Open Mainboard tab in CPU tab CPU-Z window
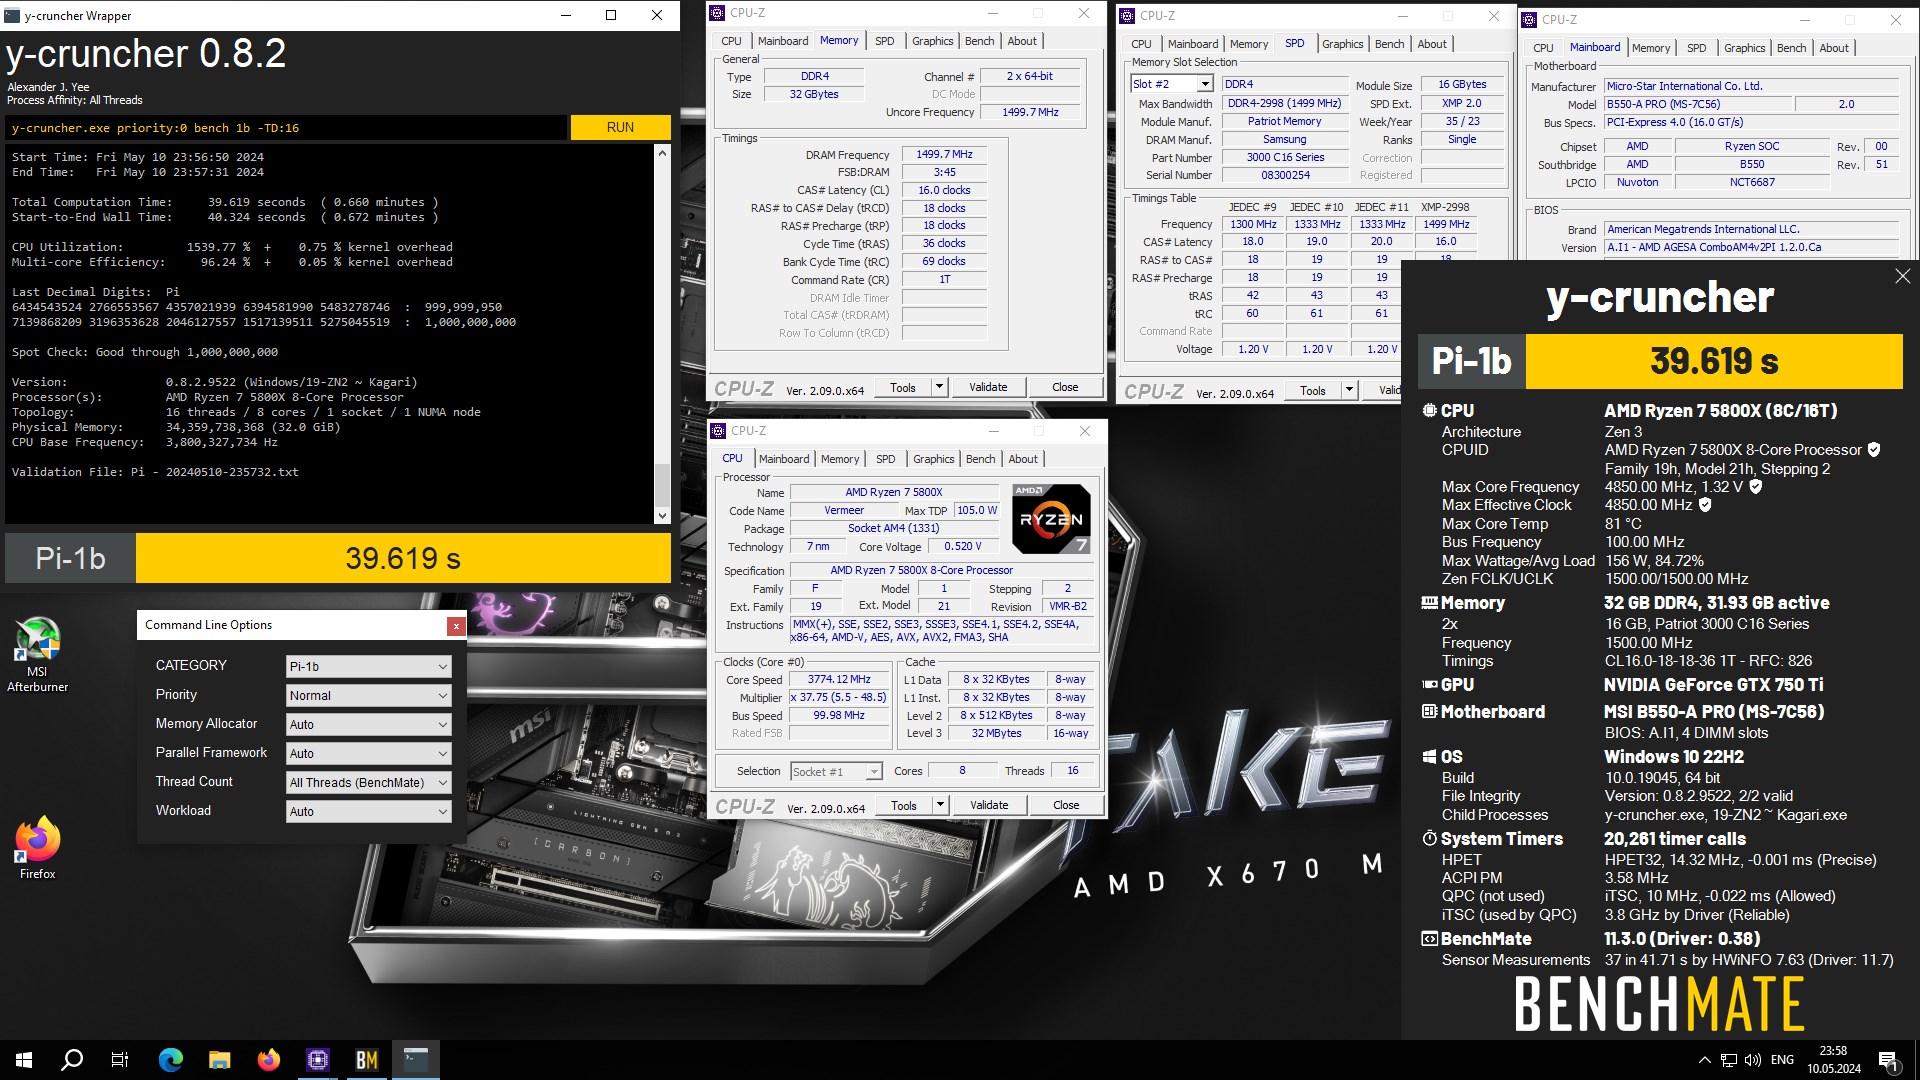The height and width of the screenshot is (1080, 1920). (x=783, y=459)
